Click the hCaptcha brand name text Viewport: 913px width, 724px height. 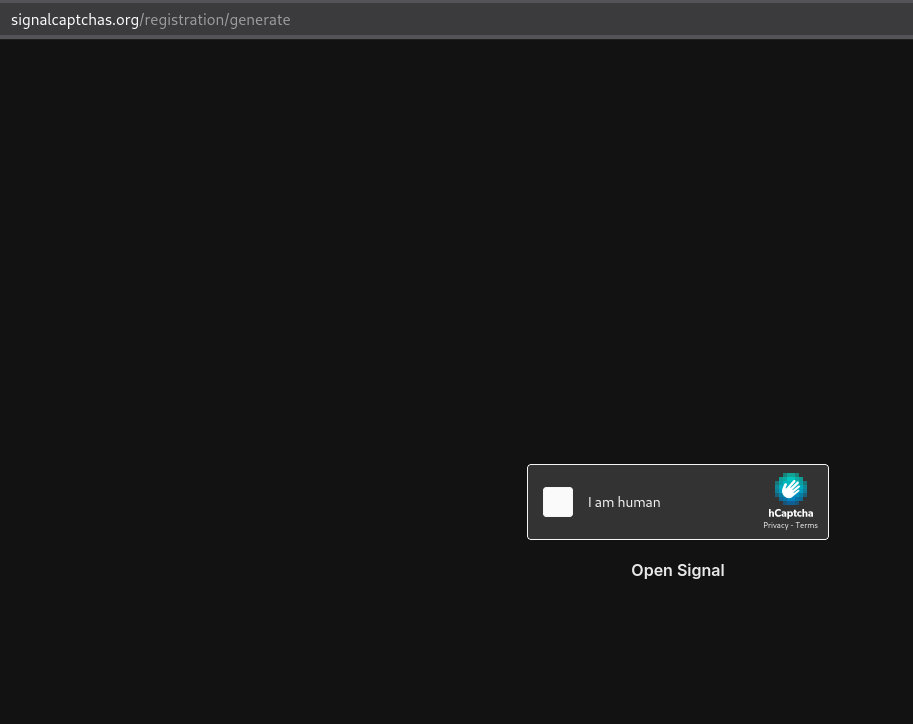pyautogui.click(x=790, y=513)
